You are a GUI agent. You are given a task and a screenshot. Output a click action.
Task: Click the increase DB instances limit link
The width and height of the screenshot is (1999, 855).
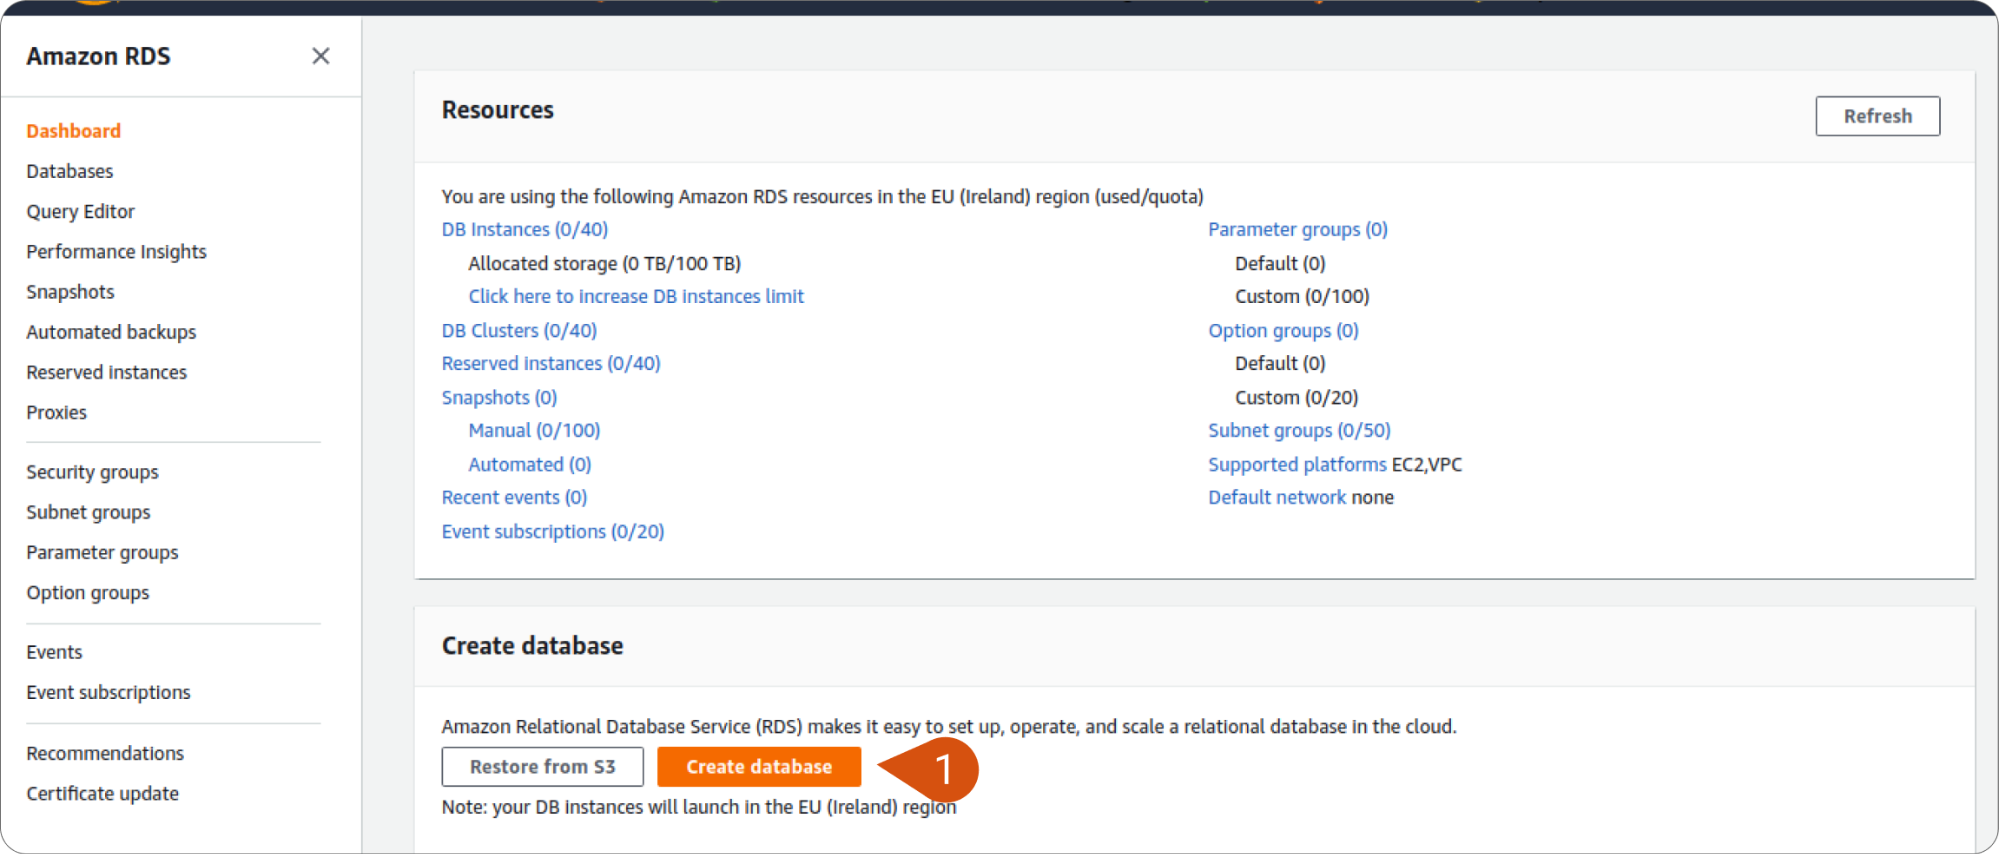(x=636, y=297)
